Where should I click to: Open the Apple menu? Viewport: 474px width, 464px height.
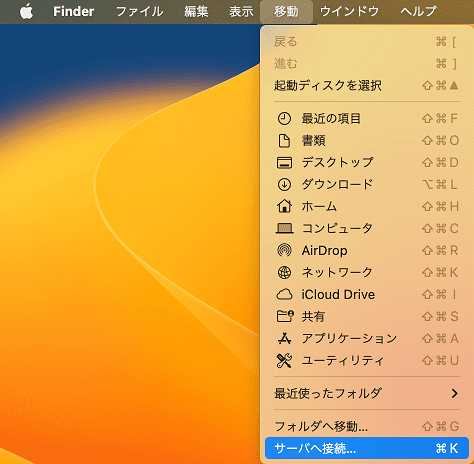(x=26, y=12)
